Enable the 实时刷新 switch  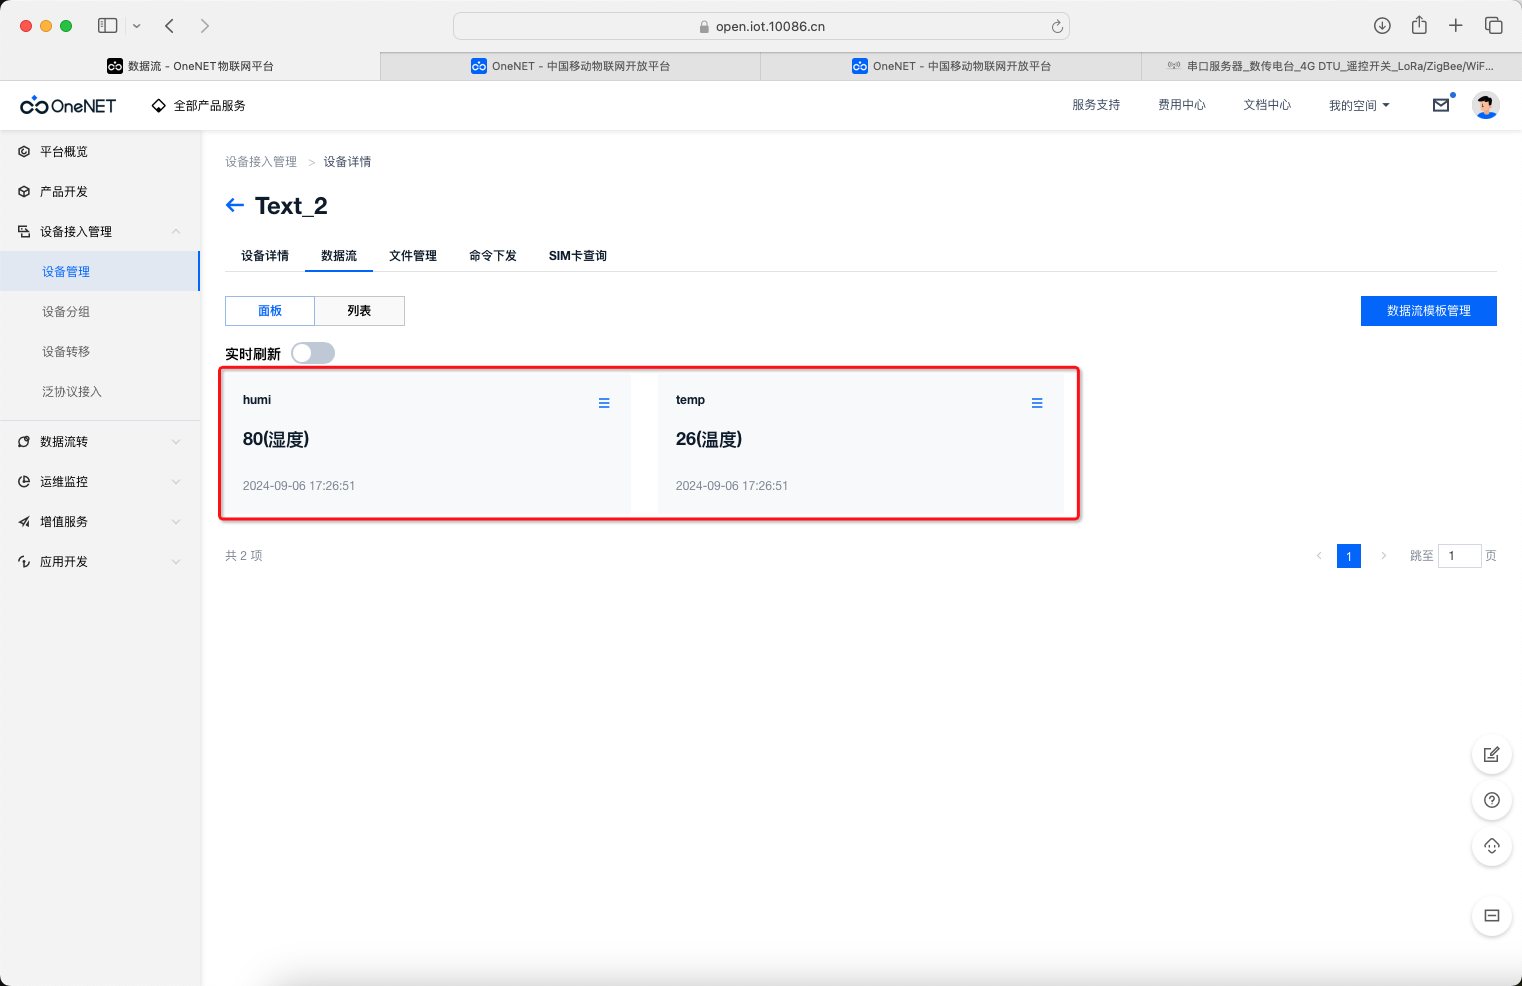313,353
